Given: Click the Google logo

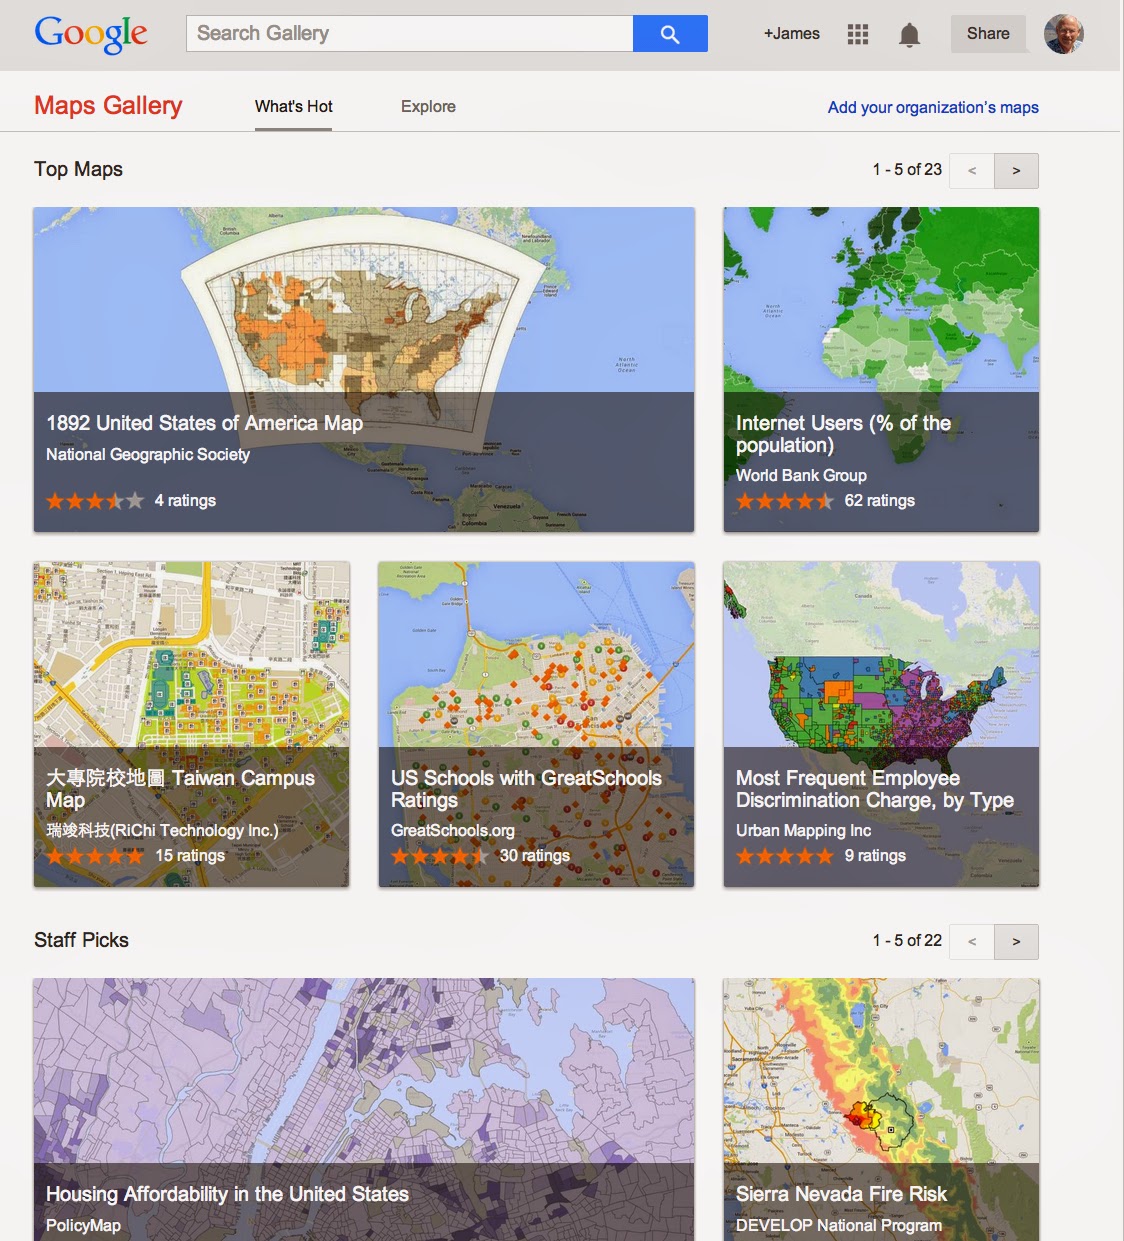Looking at the screenshot, I should coord(91,34).
